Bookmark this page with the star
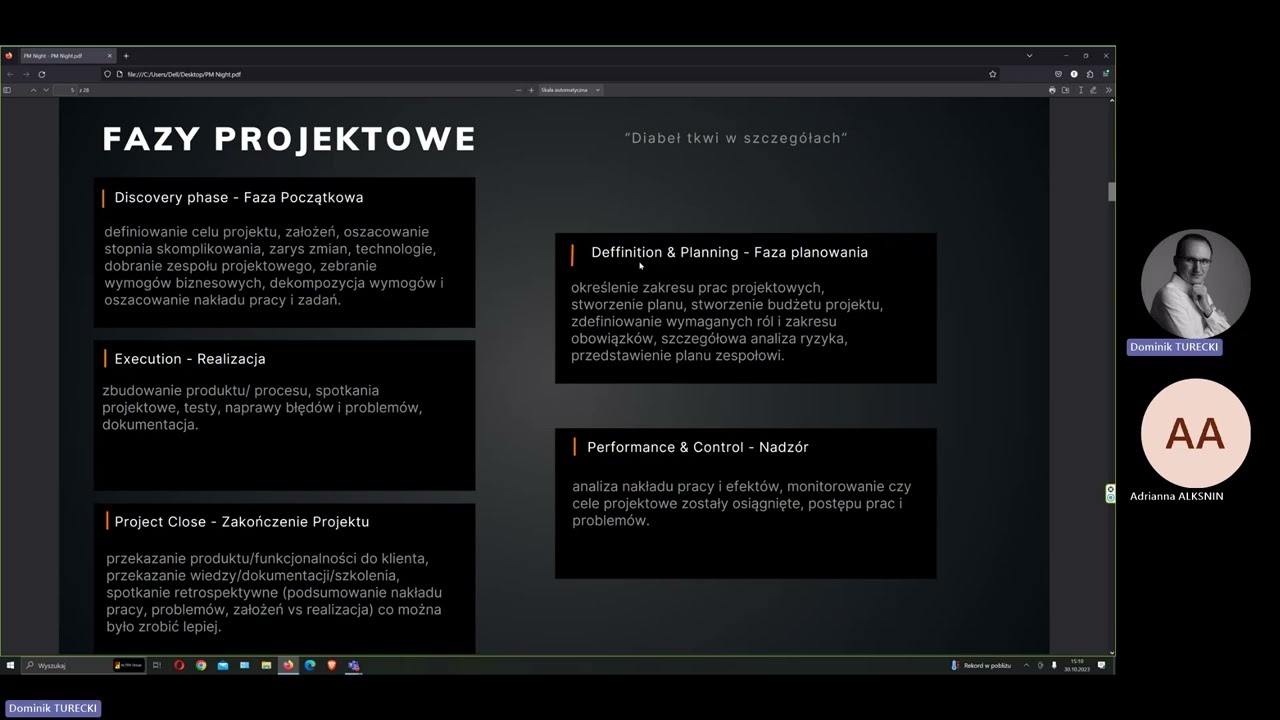This screenshot has height=720, width=1280. click(x=993, y=74)
